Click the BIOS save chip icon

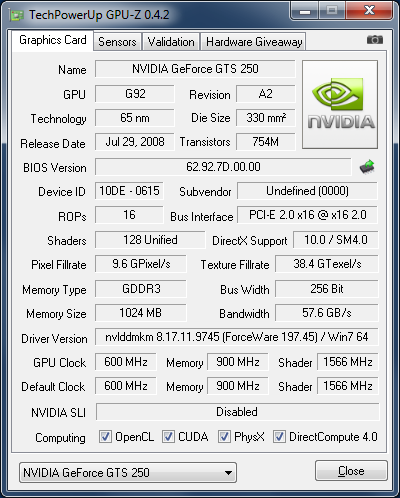click(367, 167)
